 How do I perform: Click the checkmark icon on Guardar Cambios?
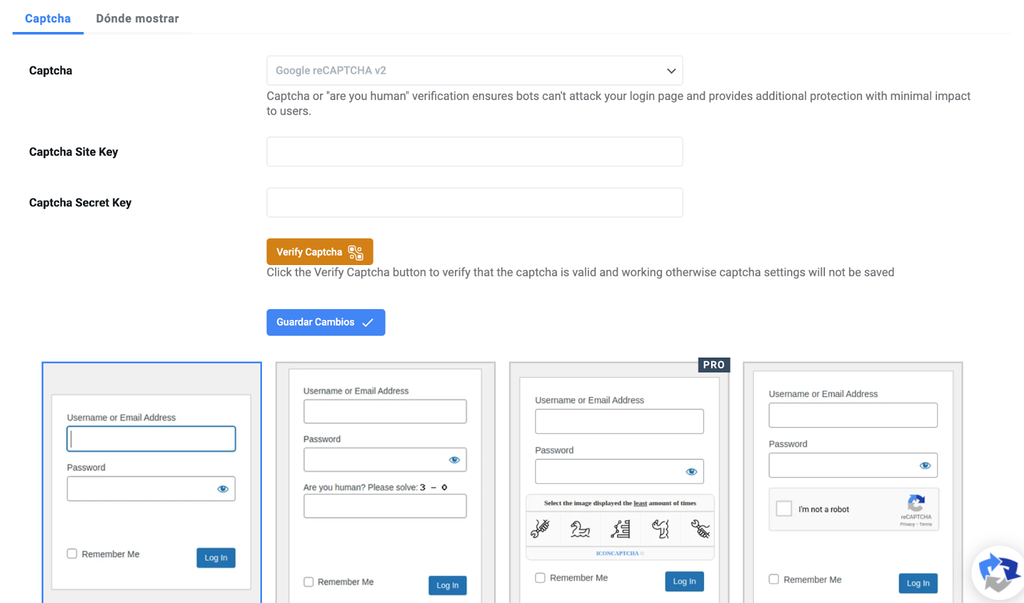point(370,322)
